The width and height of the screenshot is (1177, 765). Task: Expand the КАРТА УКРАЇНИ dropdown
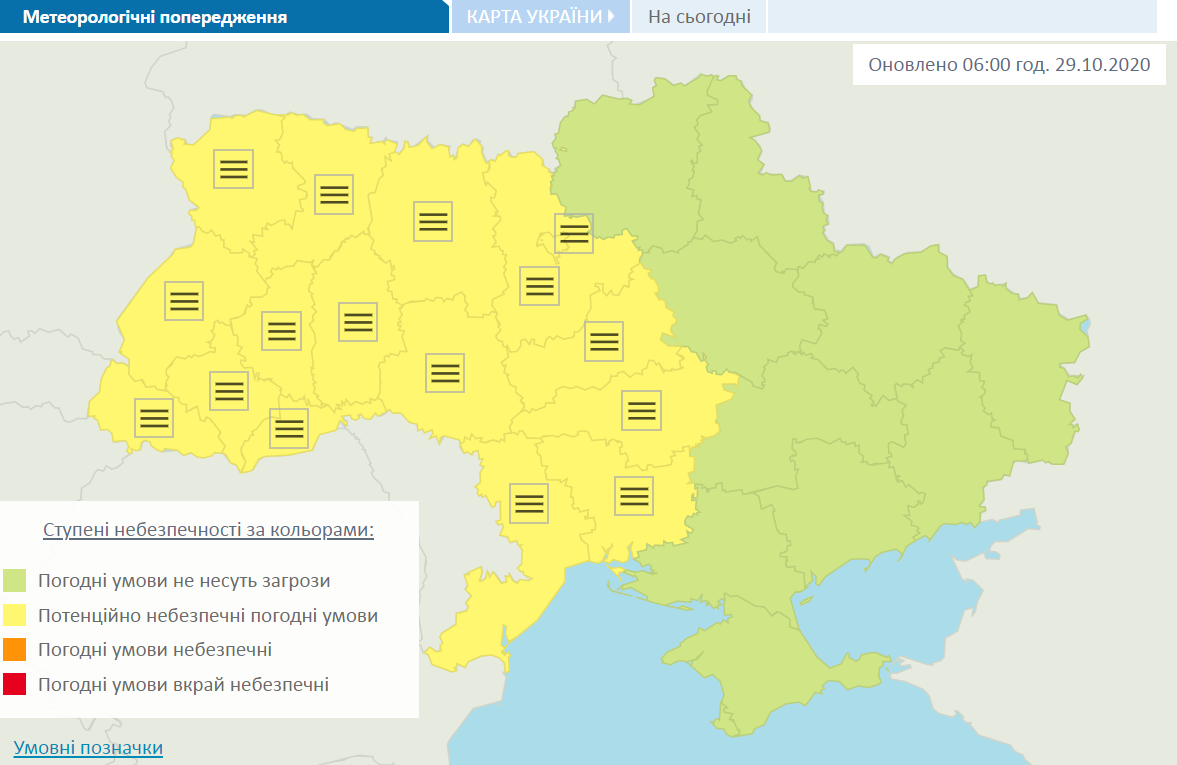[541, 16]
